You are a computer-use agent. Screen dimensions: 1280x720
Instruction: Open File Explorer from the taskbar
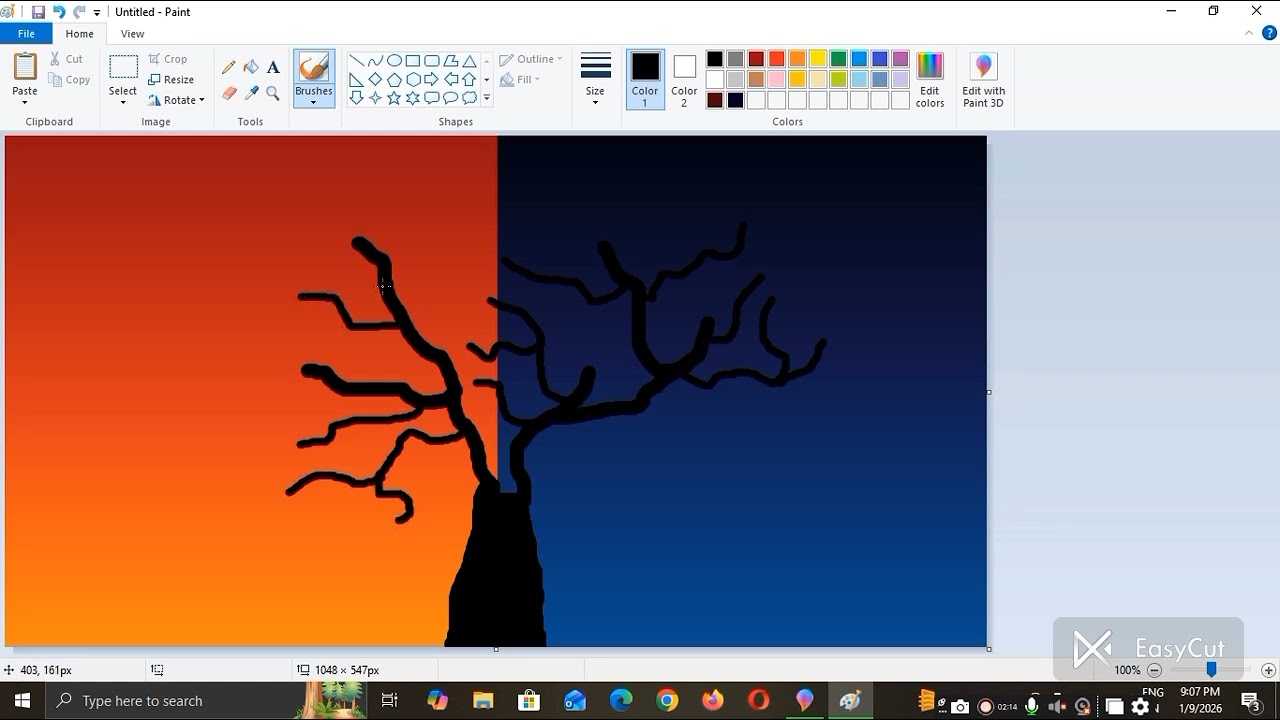pyautogui.click(x=483, y=701)
